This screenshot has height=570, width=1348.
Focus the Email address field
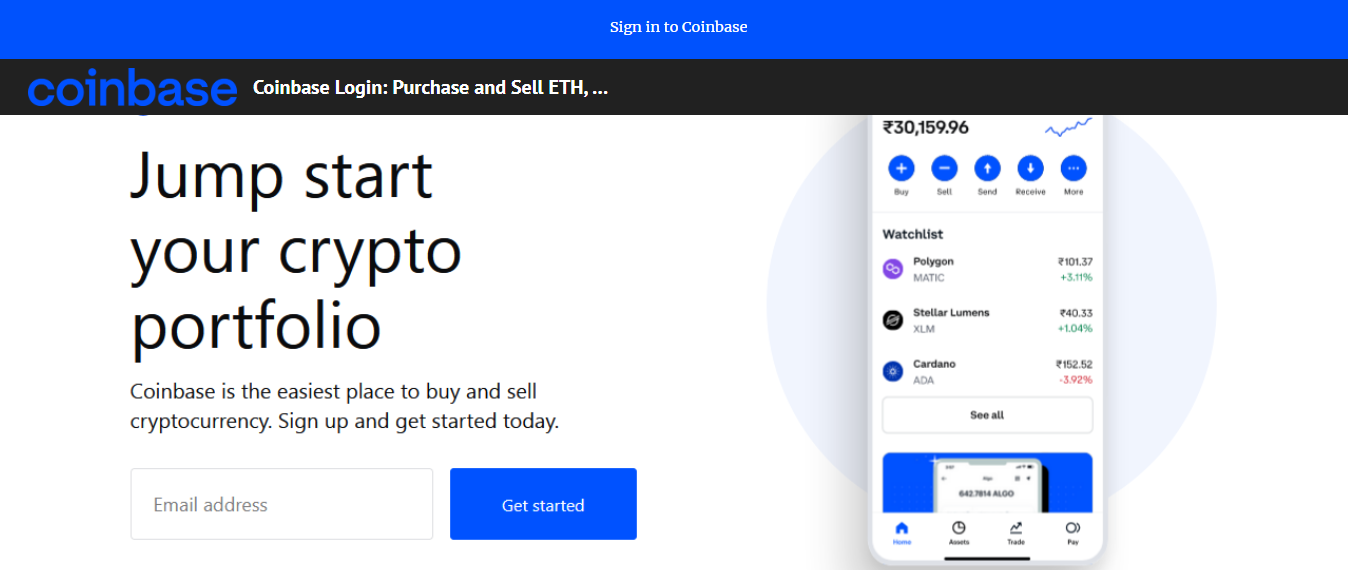281,504
